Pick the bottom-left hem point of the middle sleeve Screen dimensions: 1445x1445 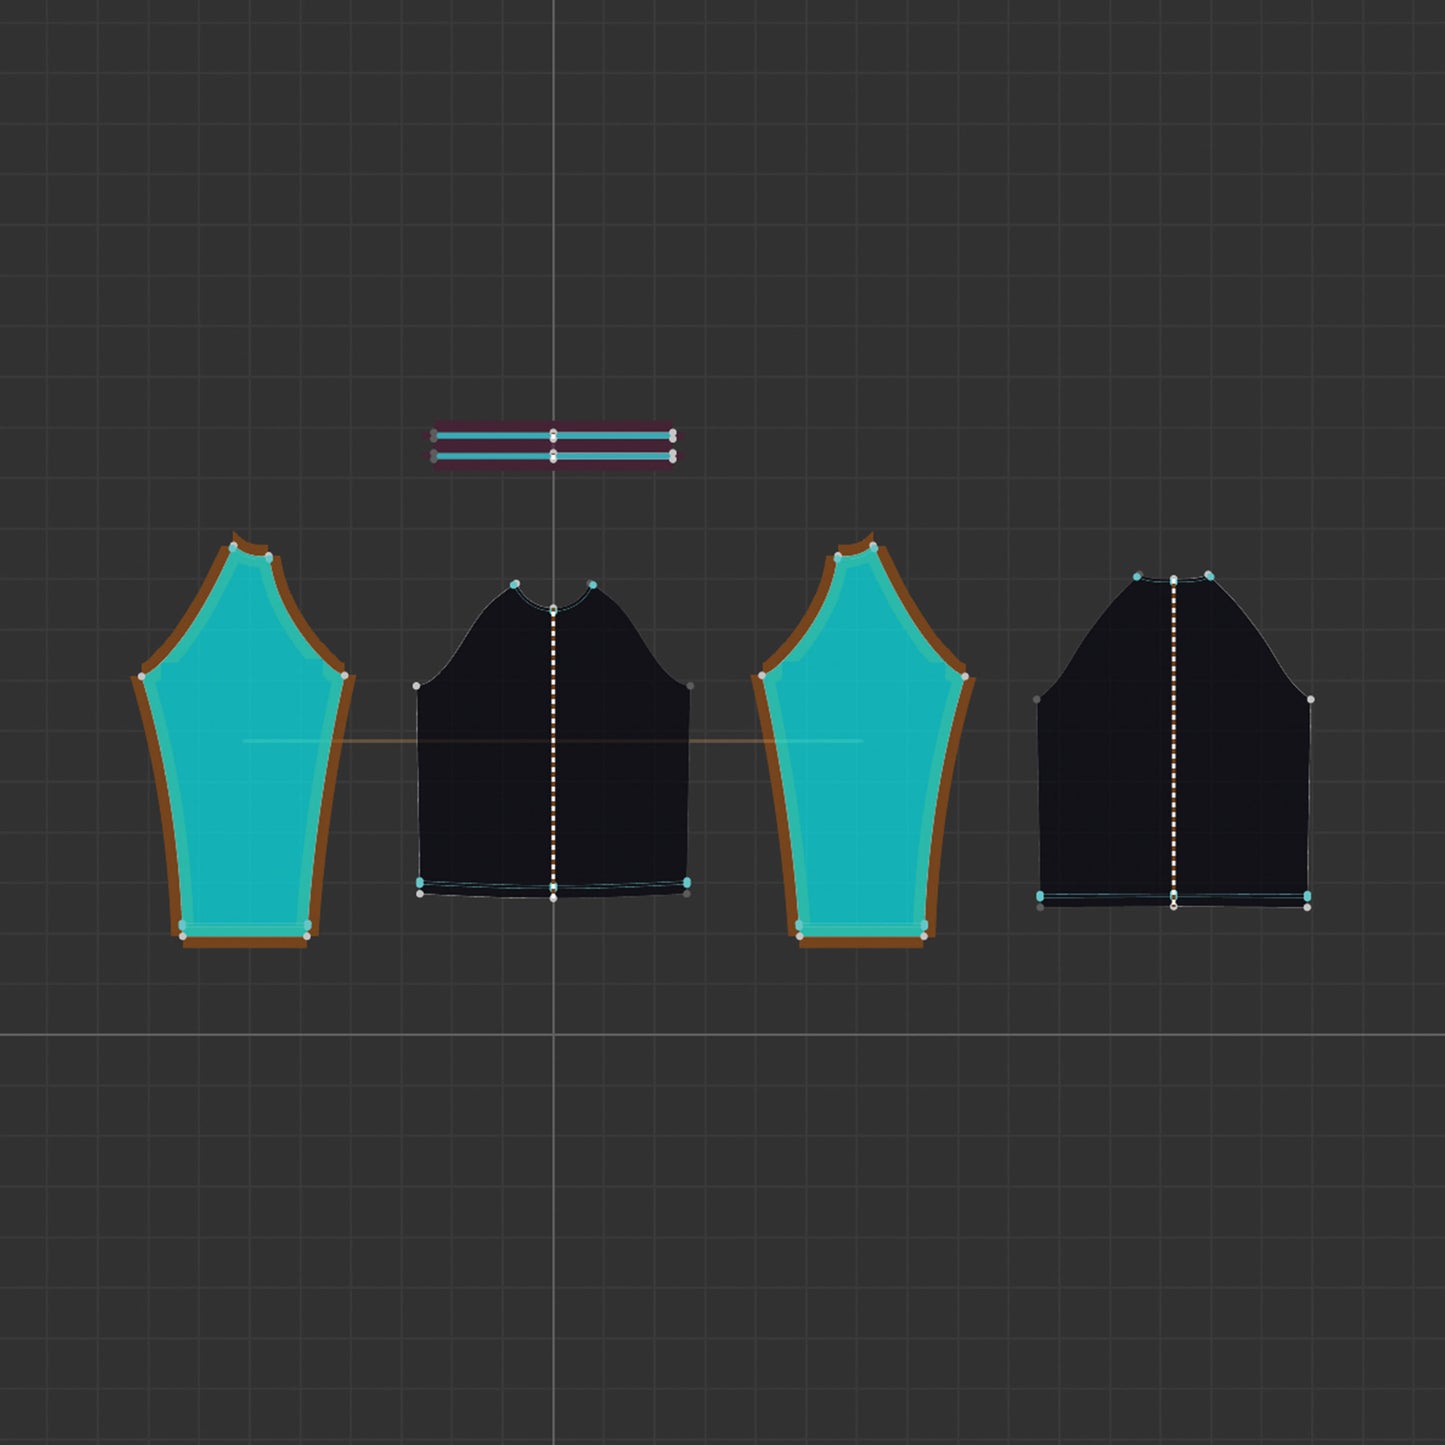[800, 936]
